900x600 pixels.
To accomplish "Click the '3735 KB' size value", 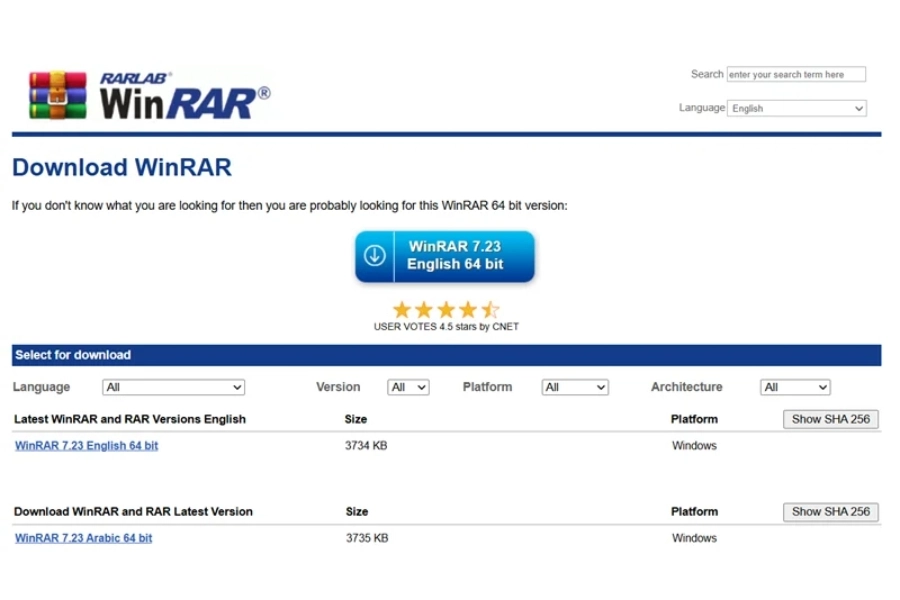I will pyautogui.click(x=367, y=538).
